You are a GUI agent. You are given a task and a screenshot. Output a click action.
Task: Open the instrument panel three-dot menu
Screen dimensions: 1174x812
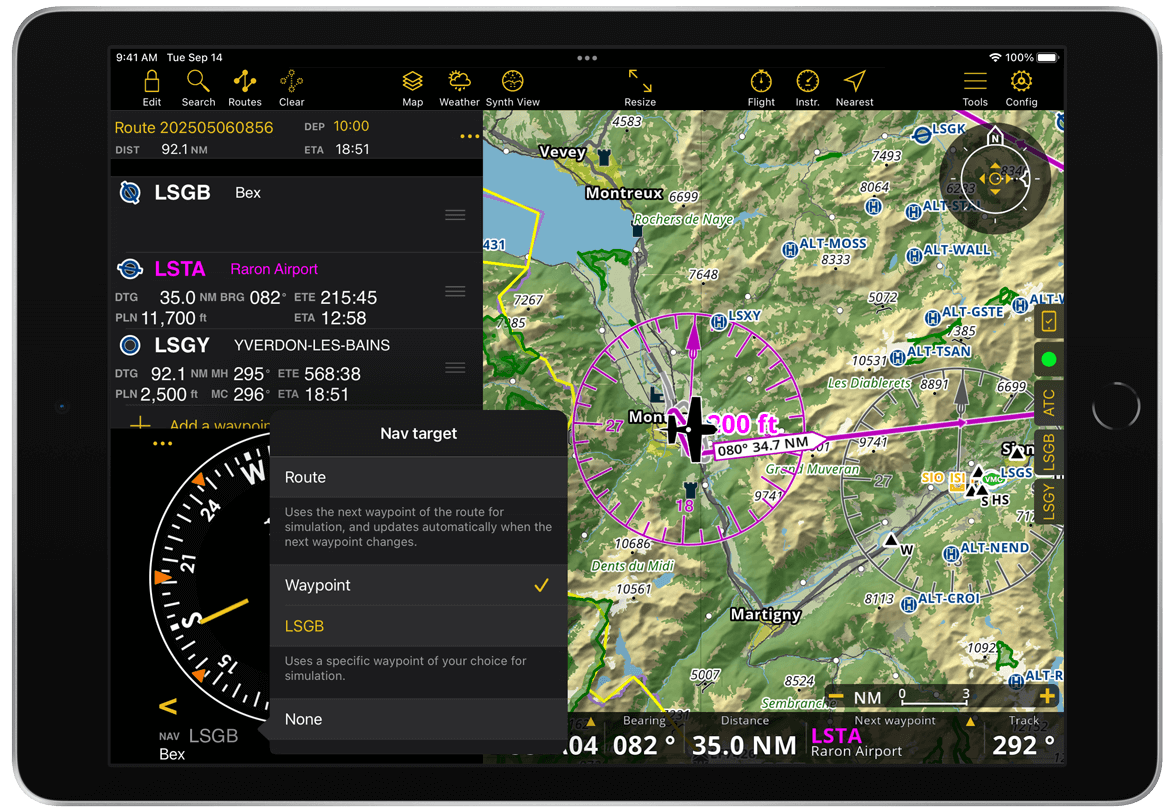162,443
